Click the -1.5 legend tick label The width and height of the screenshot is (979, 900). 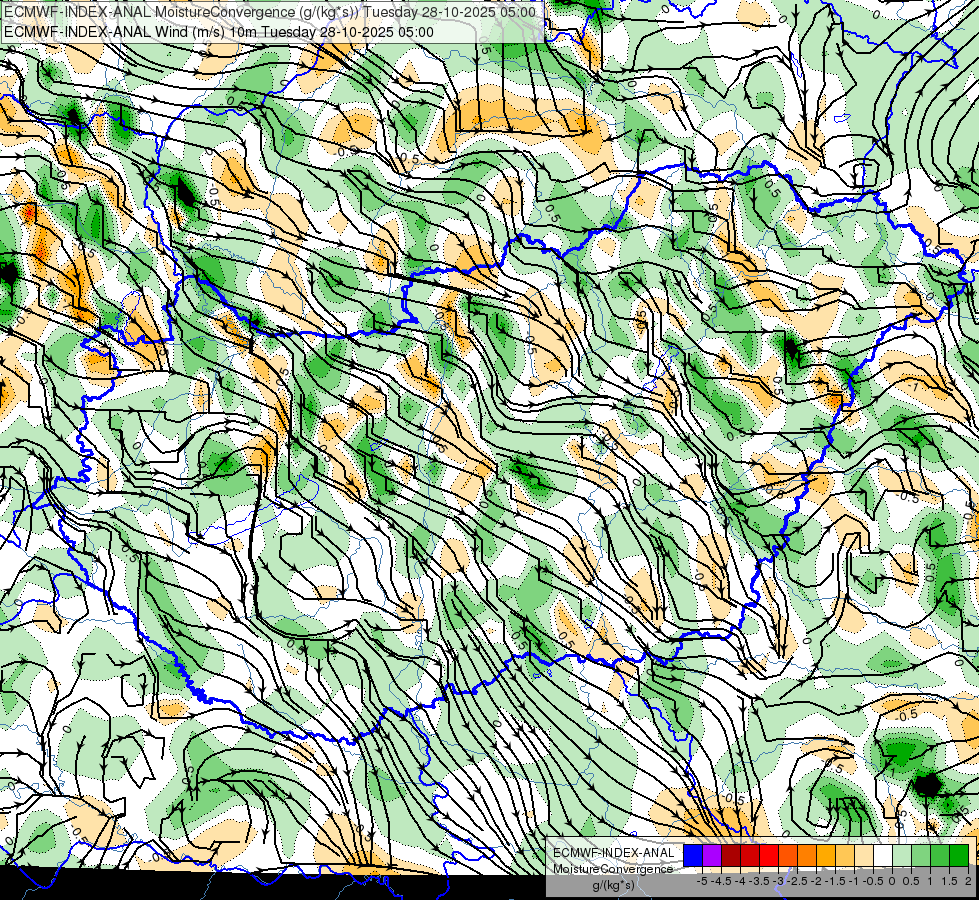pos(835,881)
